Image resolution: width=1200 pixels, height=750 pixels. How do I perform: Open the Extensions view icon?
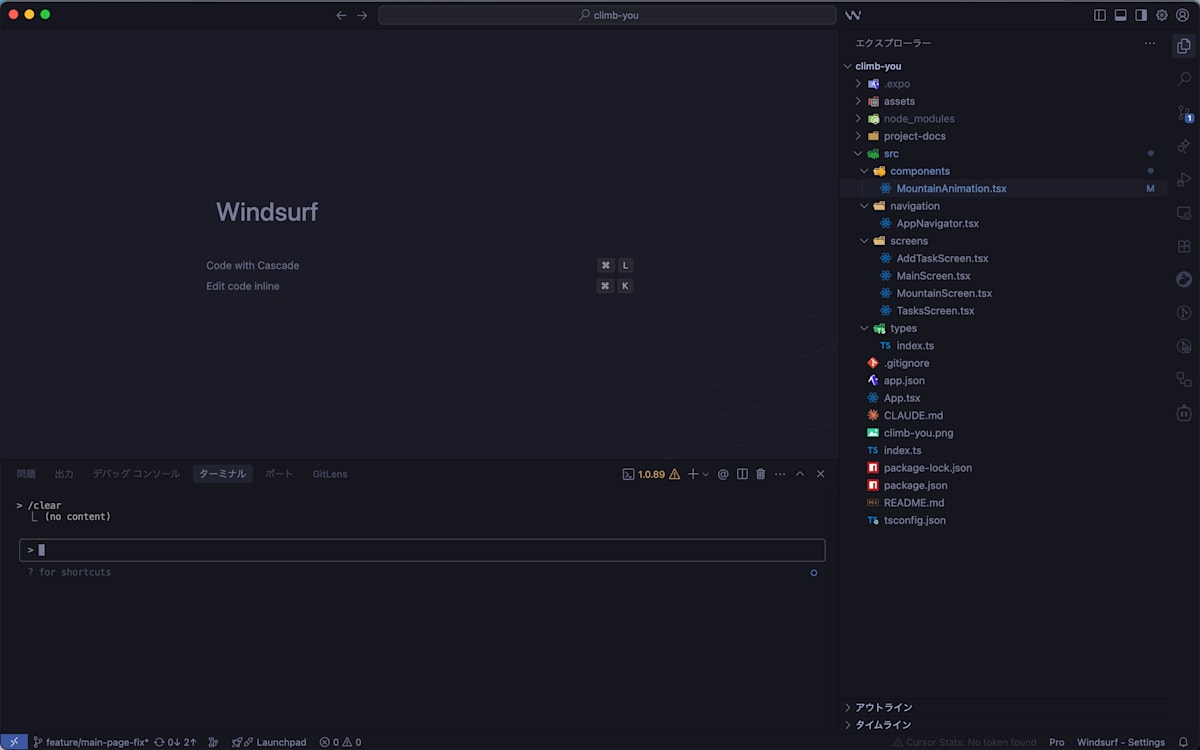pyautogui.click(x=1184, y=246)
